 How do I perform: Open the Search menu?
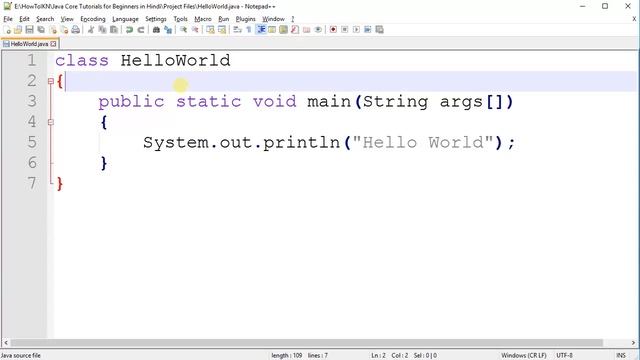pyautogui.click(x=45, y=19)
